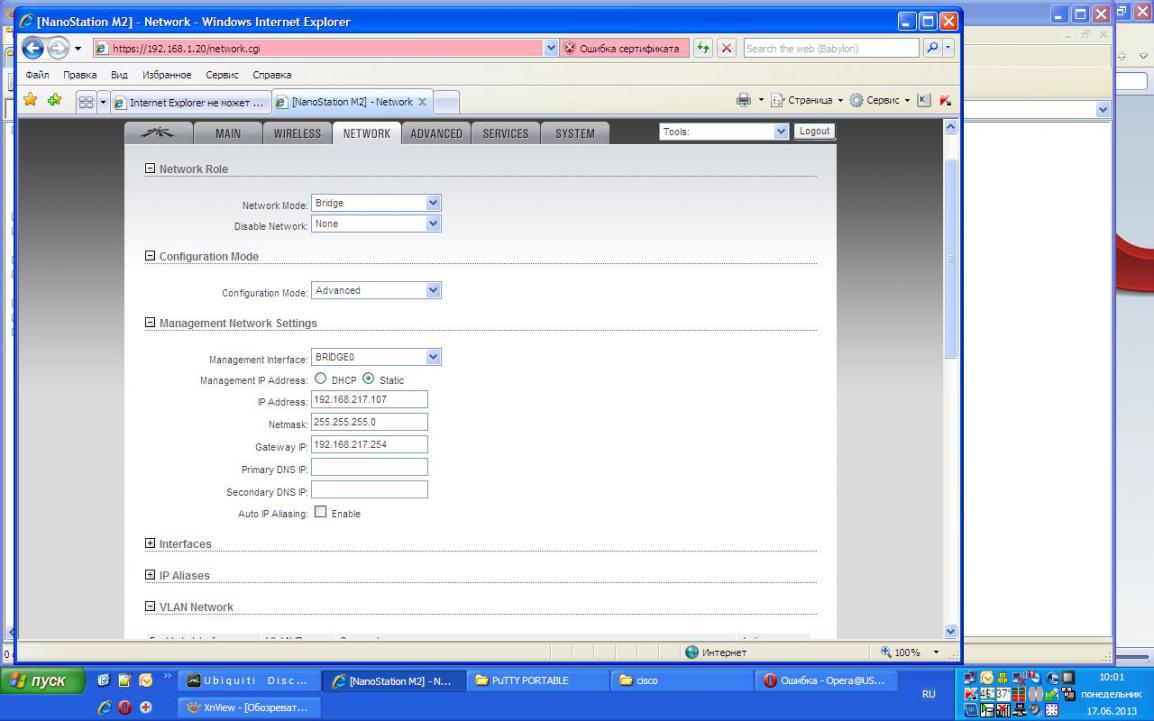Click the IE Back navigation arrow
Viewport: 1154px width, 721px height.
click(31, 47)
